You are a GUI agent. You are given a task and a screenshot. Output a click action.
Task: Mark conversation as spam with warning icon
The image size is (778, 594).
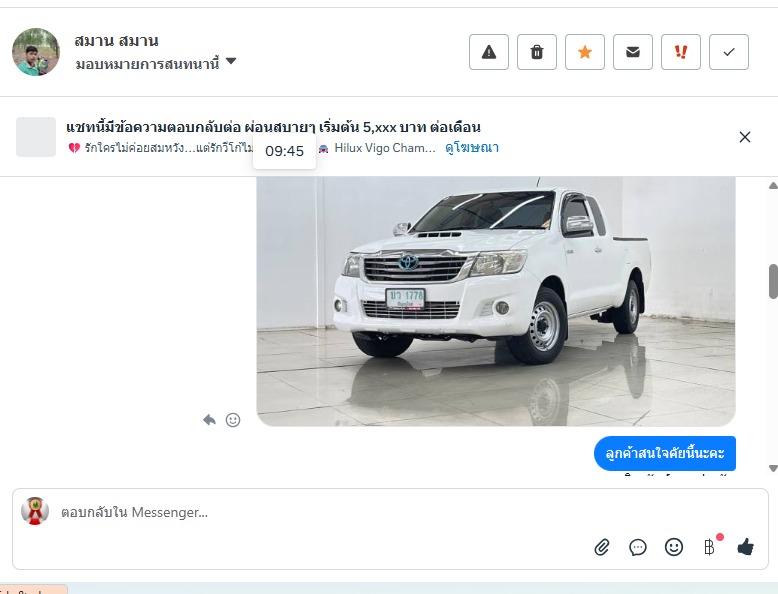[489, 52]
